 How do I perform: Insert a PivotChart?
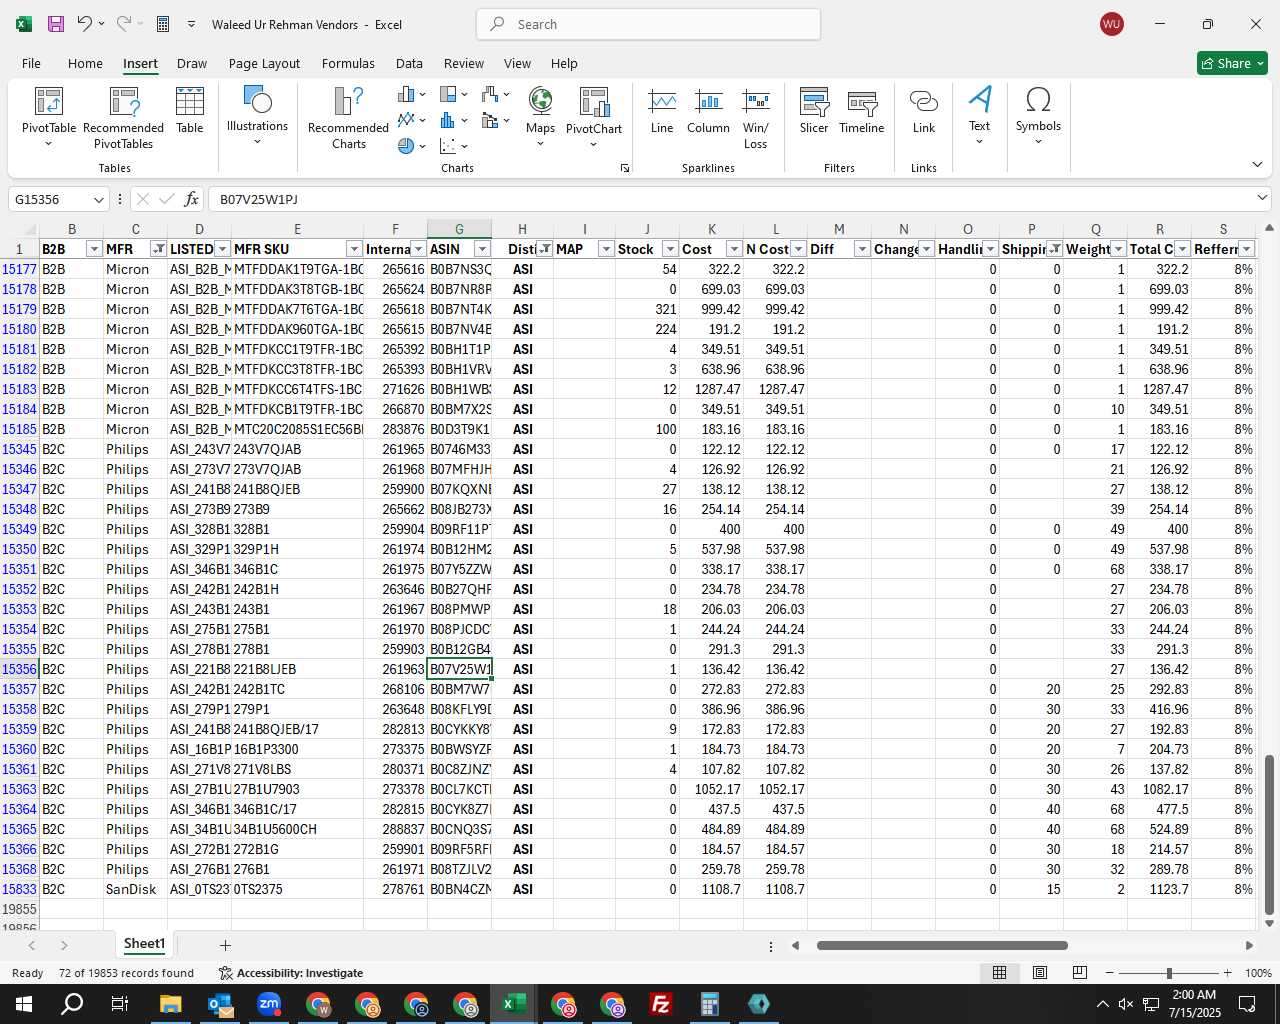[594, 117]
